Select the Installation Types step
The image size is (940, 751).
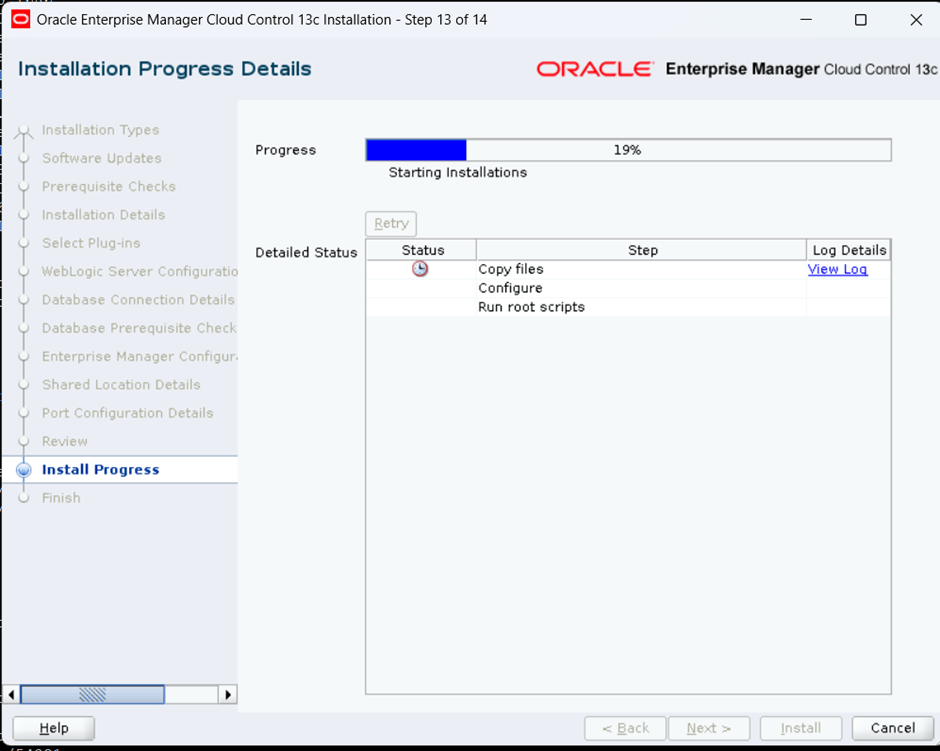click(x=100, y=130)
